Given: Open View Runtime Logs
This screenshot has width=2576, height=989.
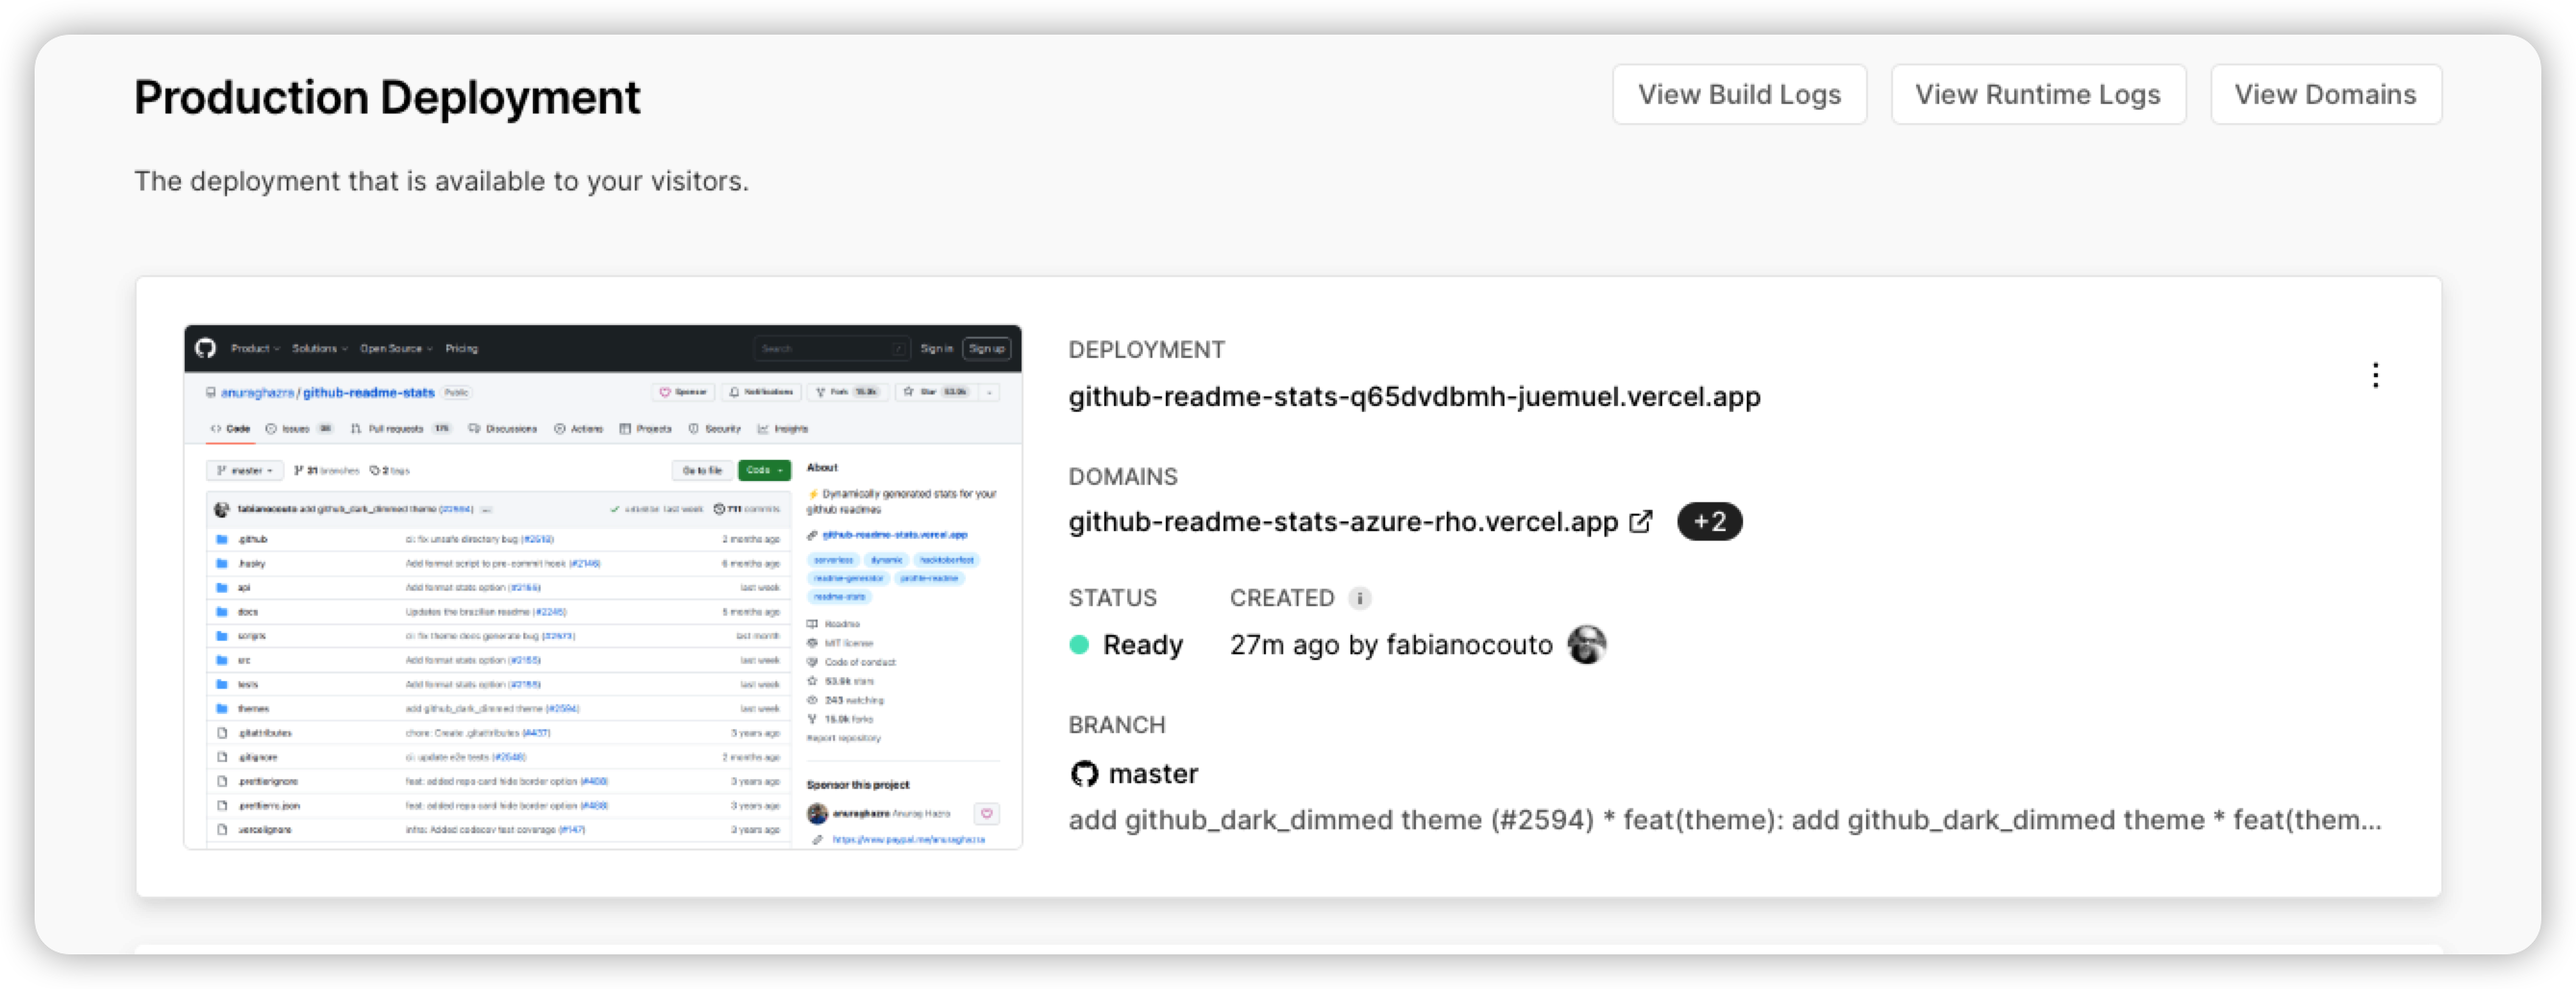Looking at the screenshot, I should (x=2037, y=94).
